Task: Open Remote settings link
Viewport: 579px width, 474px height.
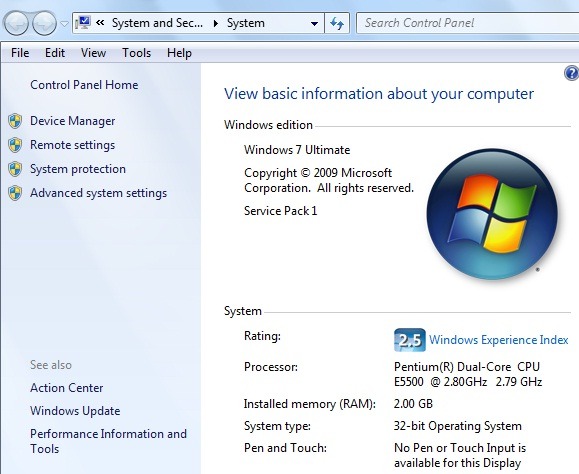Action: tap(72, 145)
